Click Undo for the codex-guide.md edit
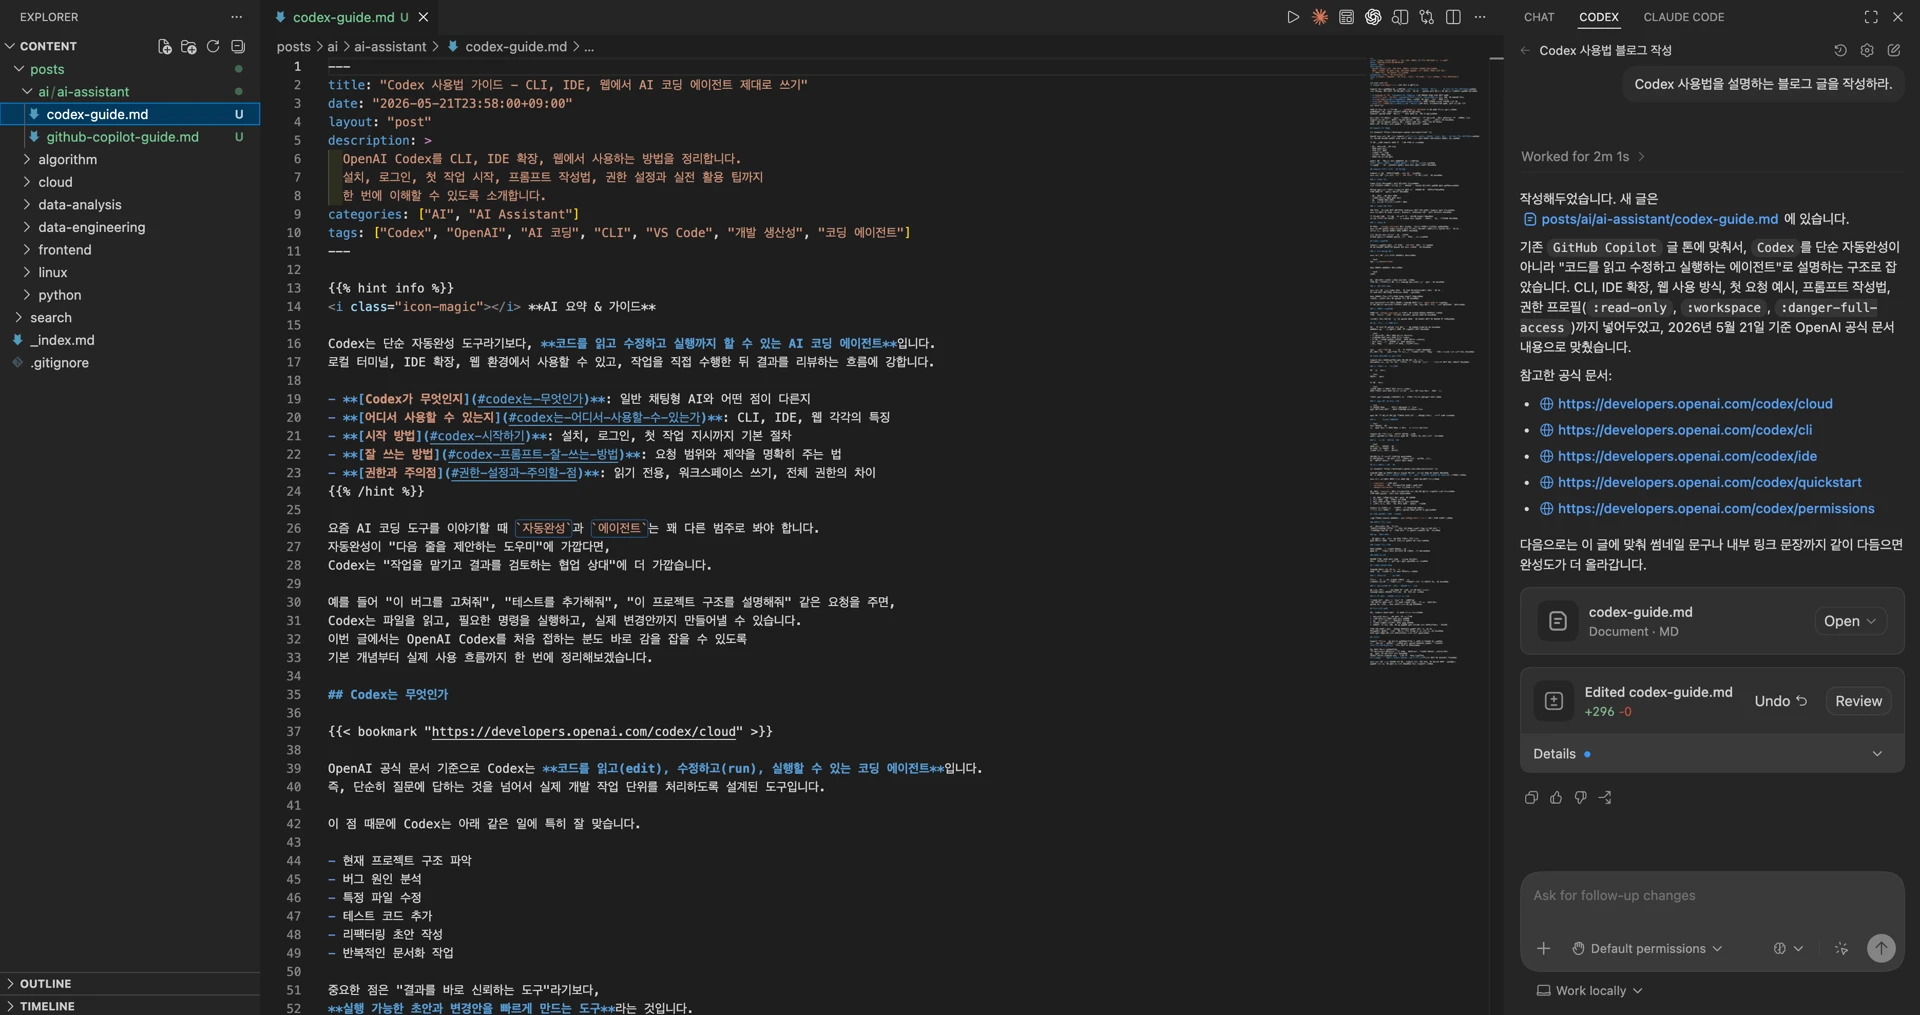Screen dimensions: 1920x1015 pyautogui.click(x=1781, y=701)
